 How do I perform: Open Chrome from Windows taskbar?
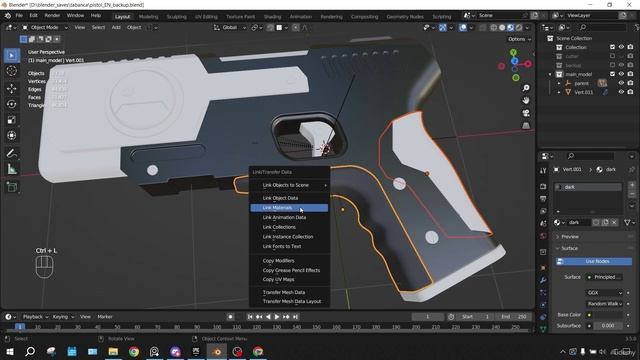click(x=133, y=351)
